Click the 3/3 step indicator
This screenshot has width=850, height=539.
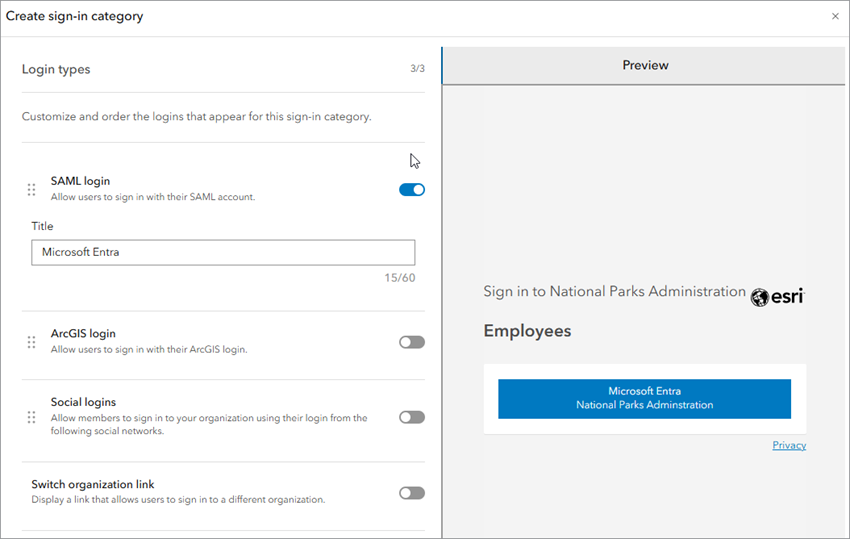click(x=417, y=68)
